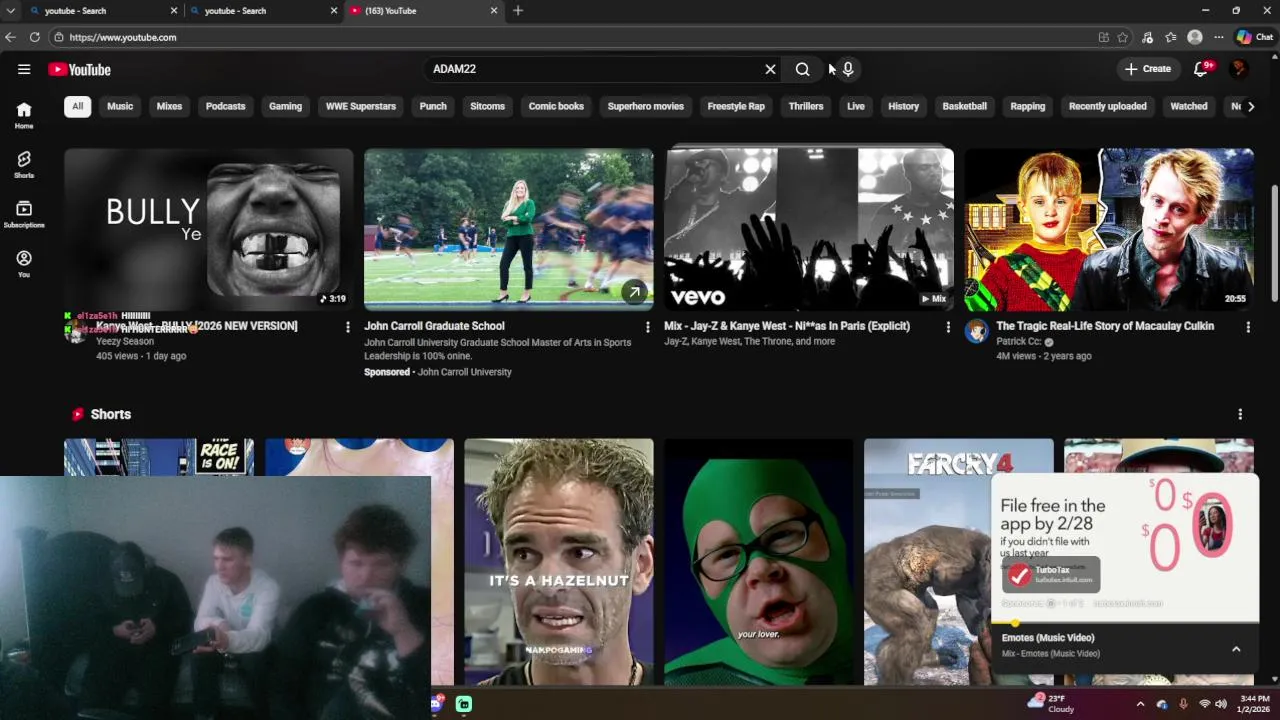This screenshot has width=1280, height=720.
Task: Go to Home in the sidebar
Action: (24, 116)
